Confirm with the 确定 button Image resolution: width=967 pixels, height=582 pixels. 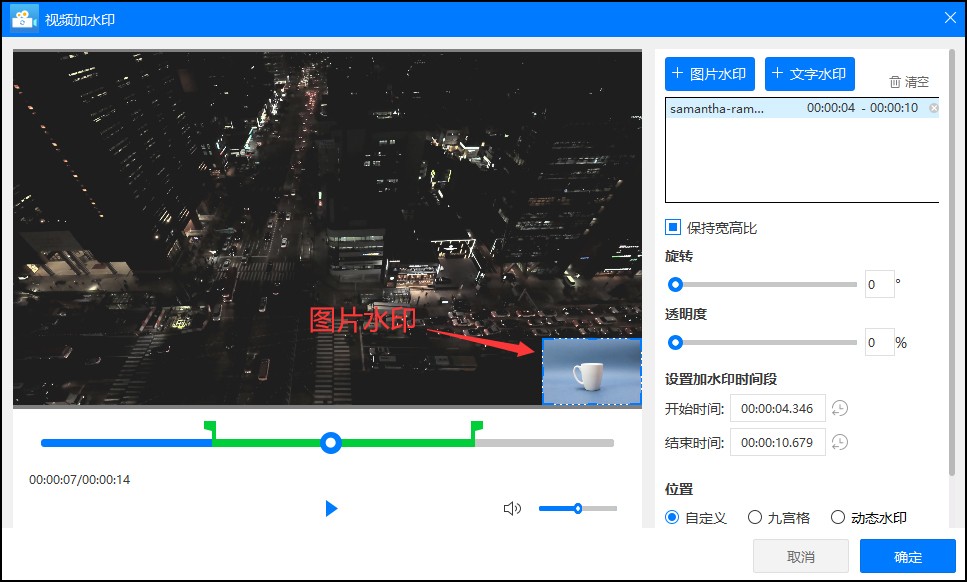[907, 557]
